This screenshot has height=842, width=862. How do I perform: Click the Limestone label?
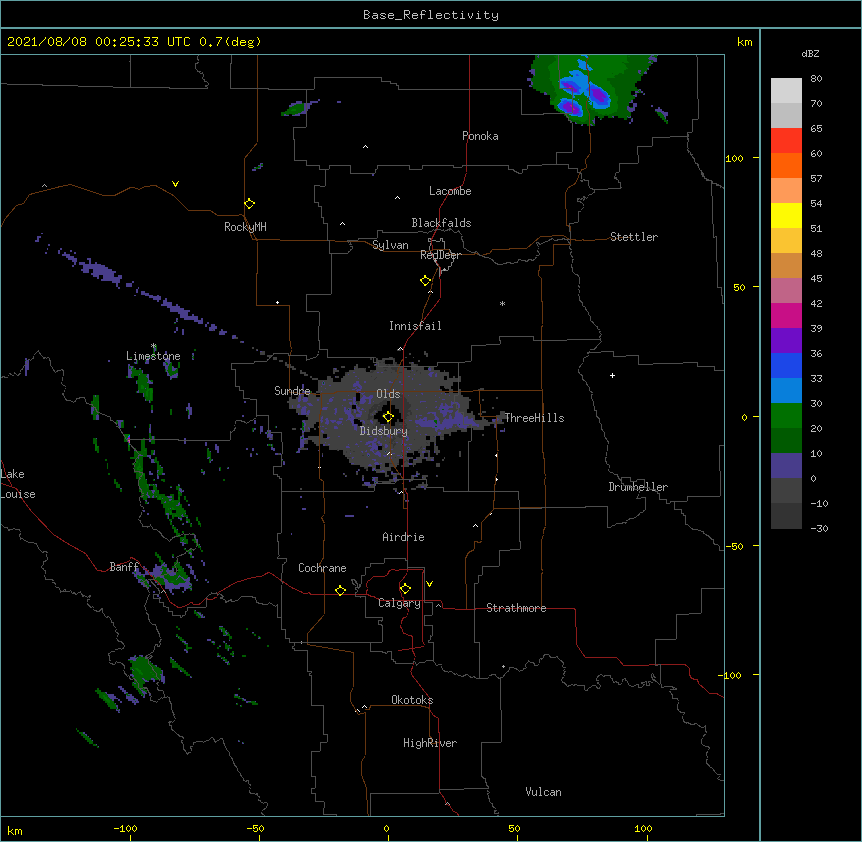(x=153, y=356)
